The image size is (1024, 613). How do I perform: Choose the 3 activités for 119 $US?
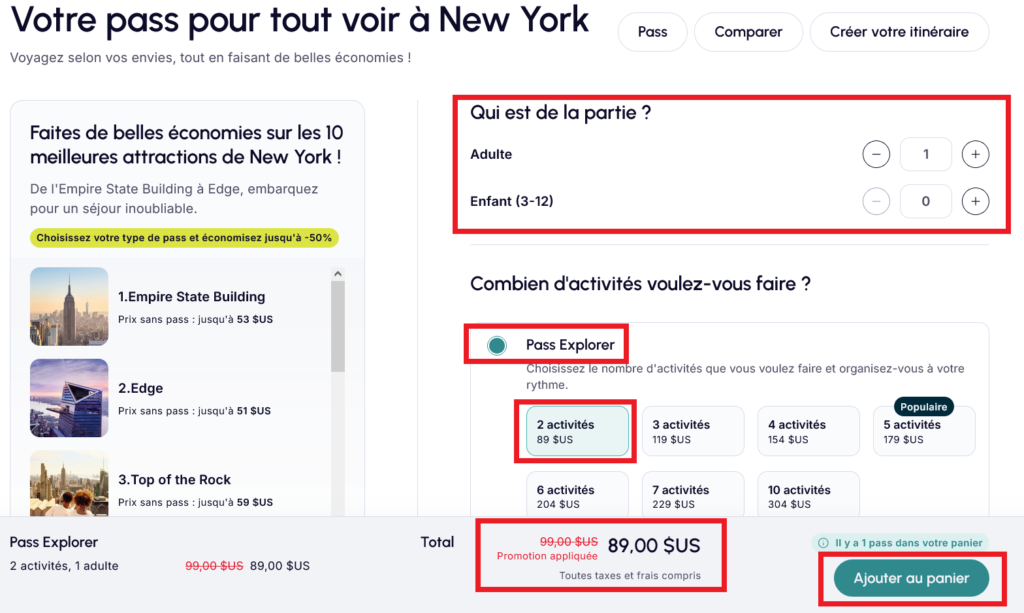click(x=693, y=431)
